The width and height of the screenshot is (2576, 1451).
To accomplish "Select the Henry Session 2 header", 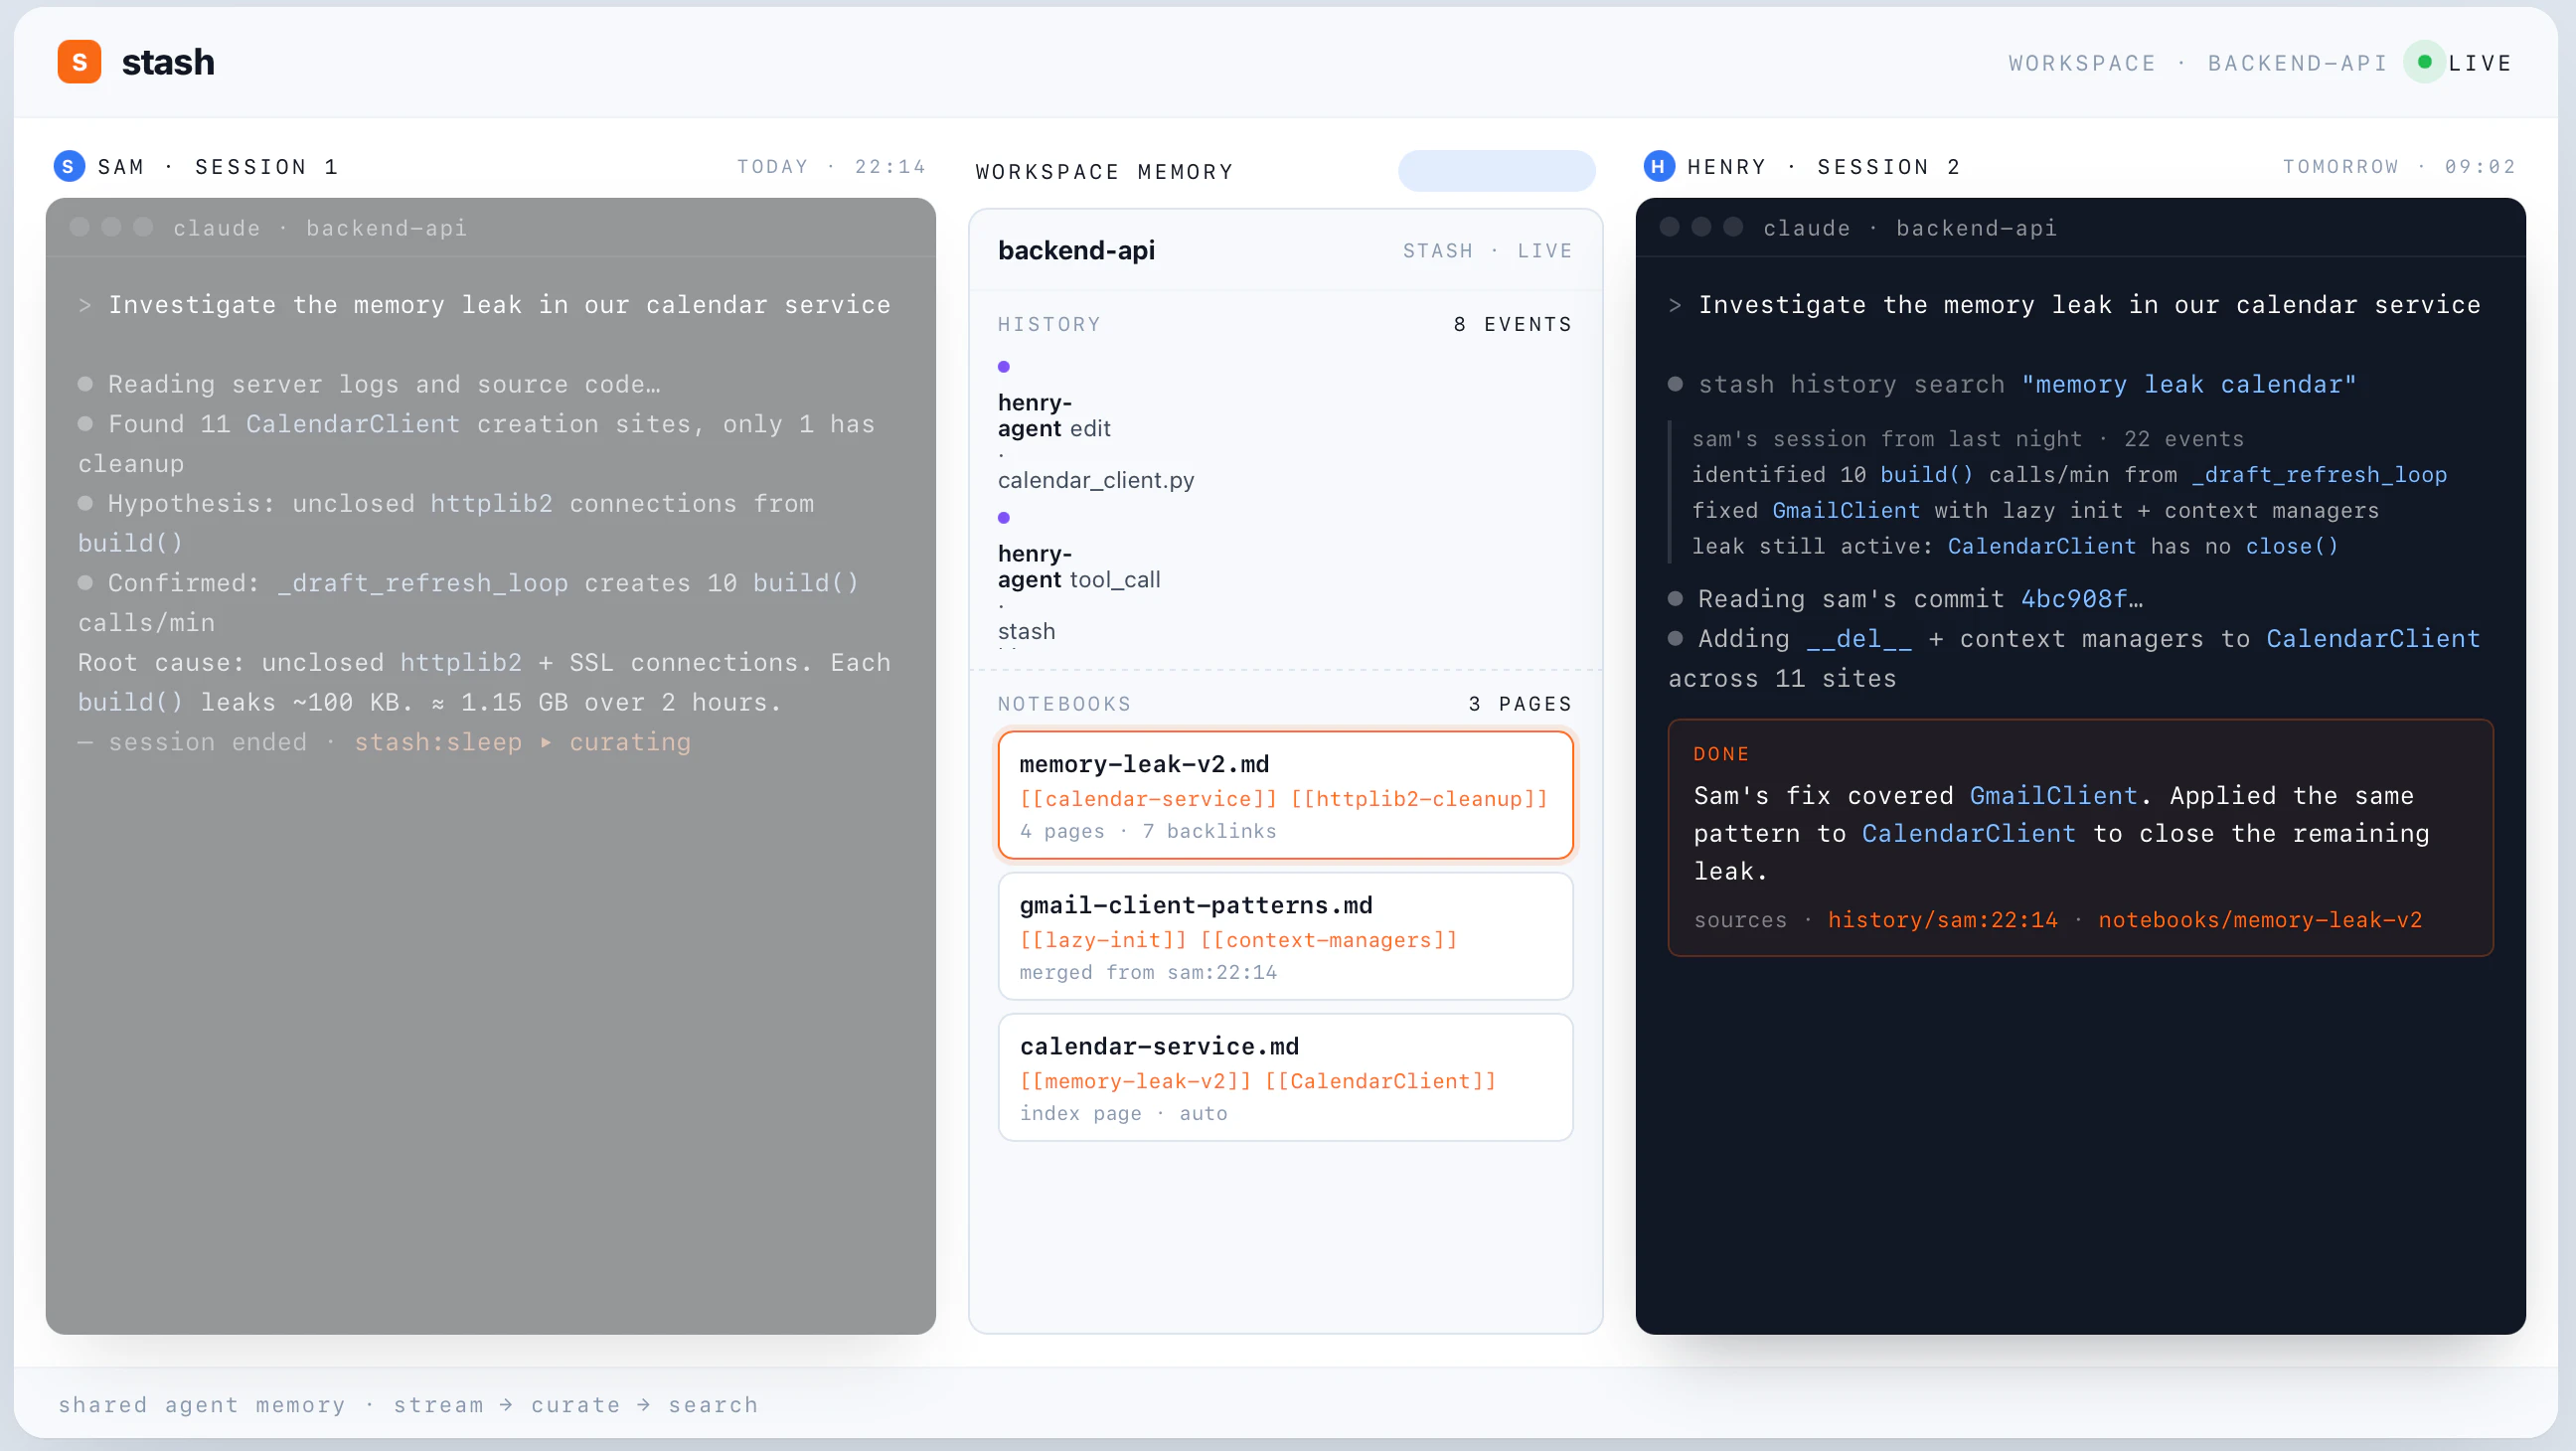I will pyautogui.click(x=1822, y=167).
